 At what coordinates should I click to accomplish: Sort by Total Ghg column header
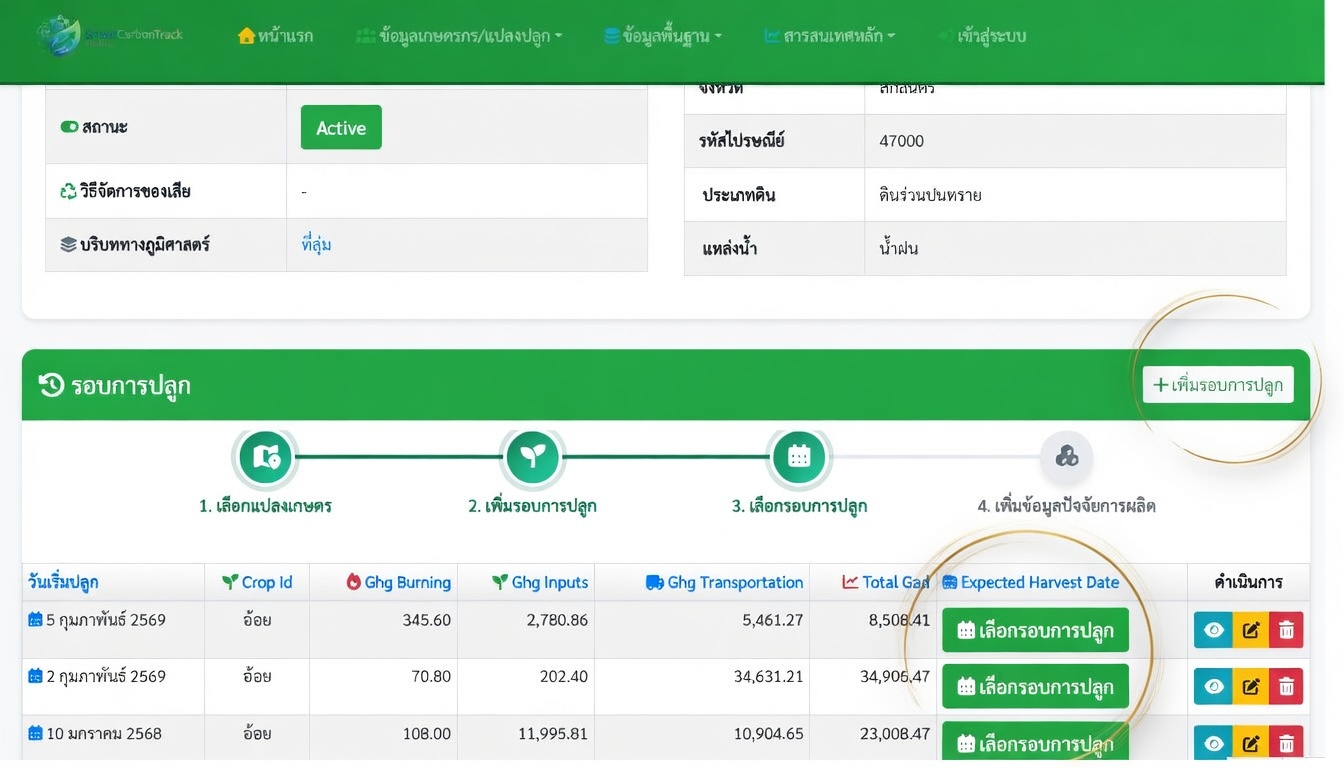886,582
